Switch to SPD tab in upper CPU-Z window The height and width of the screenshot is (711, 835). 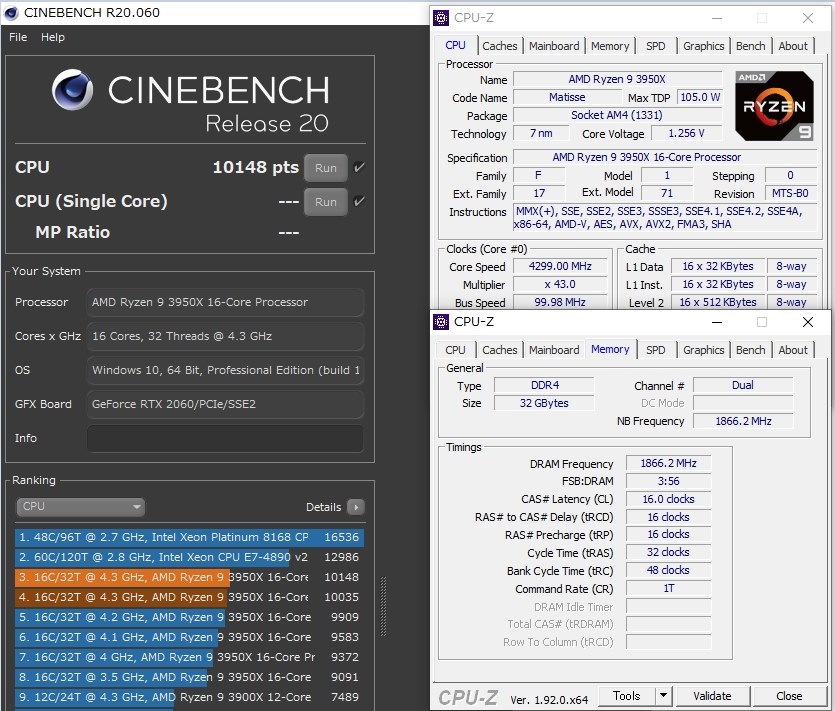(x=656, y=46)
